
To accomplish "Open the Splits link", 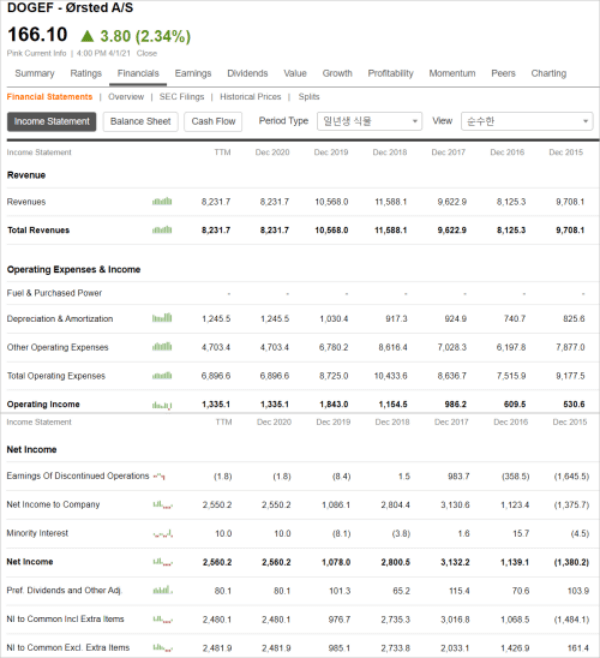I will (309, 97).
